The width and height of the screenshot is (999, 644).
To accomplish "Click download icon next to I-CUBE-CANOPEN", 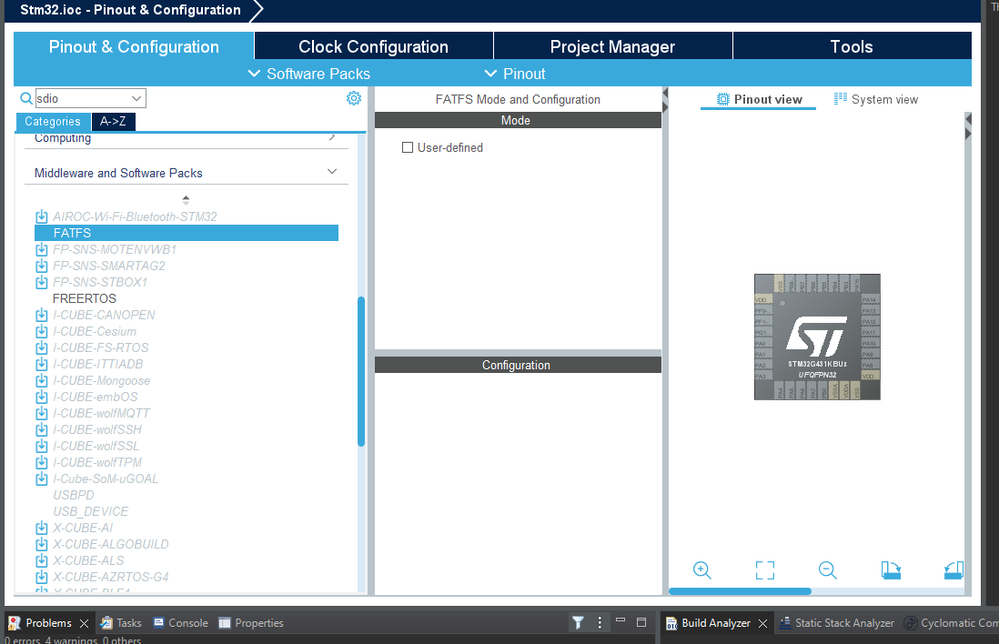I will pyautogui.click(x=41, y=315).
